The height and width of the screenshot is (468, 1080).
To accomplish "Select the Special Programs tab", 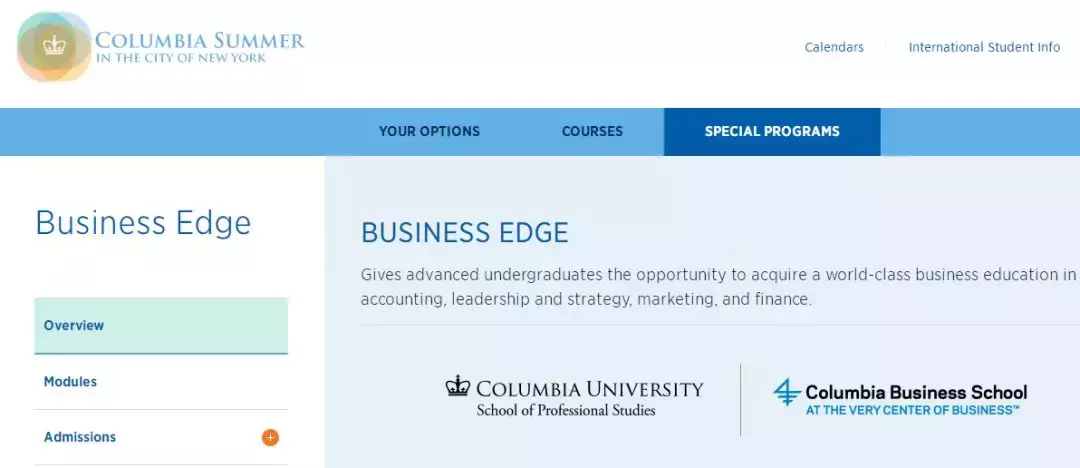I will click(772, 131).
